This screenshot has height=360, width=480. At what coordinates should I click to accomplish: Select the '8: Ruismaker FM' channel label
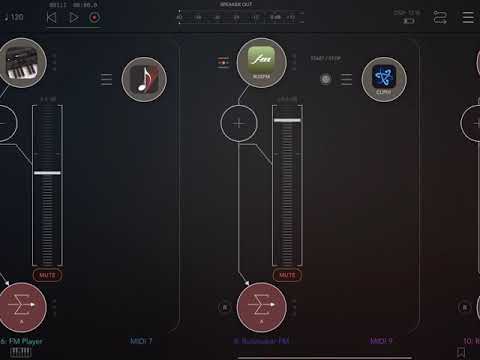pos(261,341)
